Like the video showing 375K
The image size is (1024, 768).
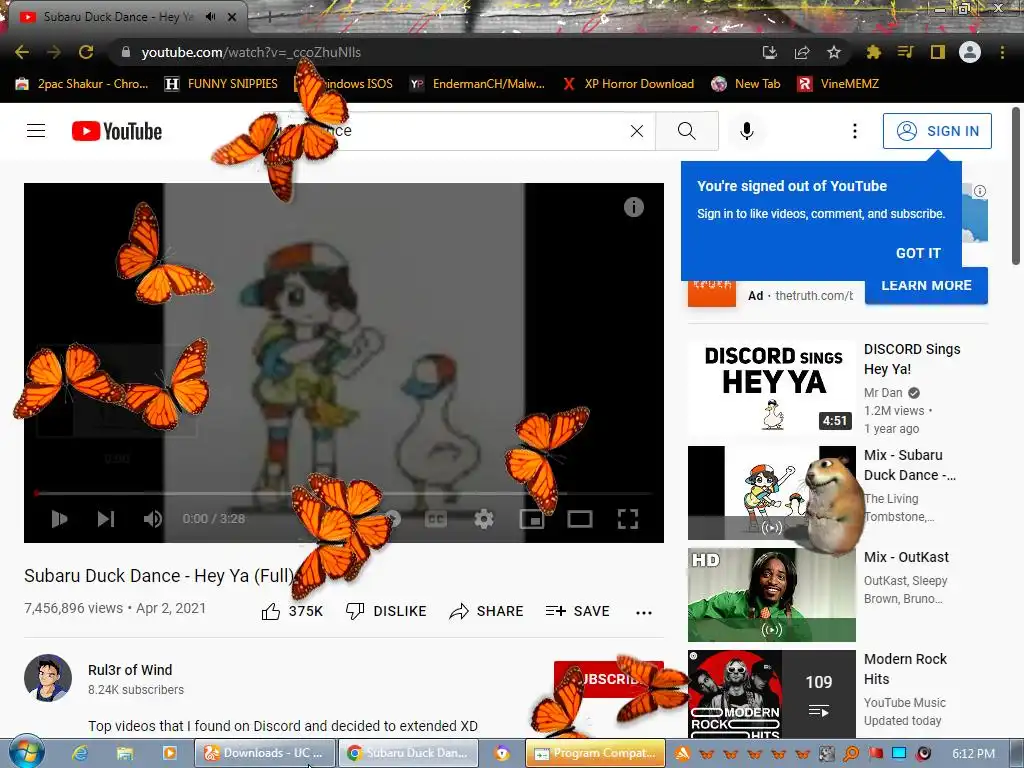click(292, 611)
